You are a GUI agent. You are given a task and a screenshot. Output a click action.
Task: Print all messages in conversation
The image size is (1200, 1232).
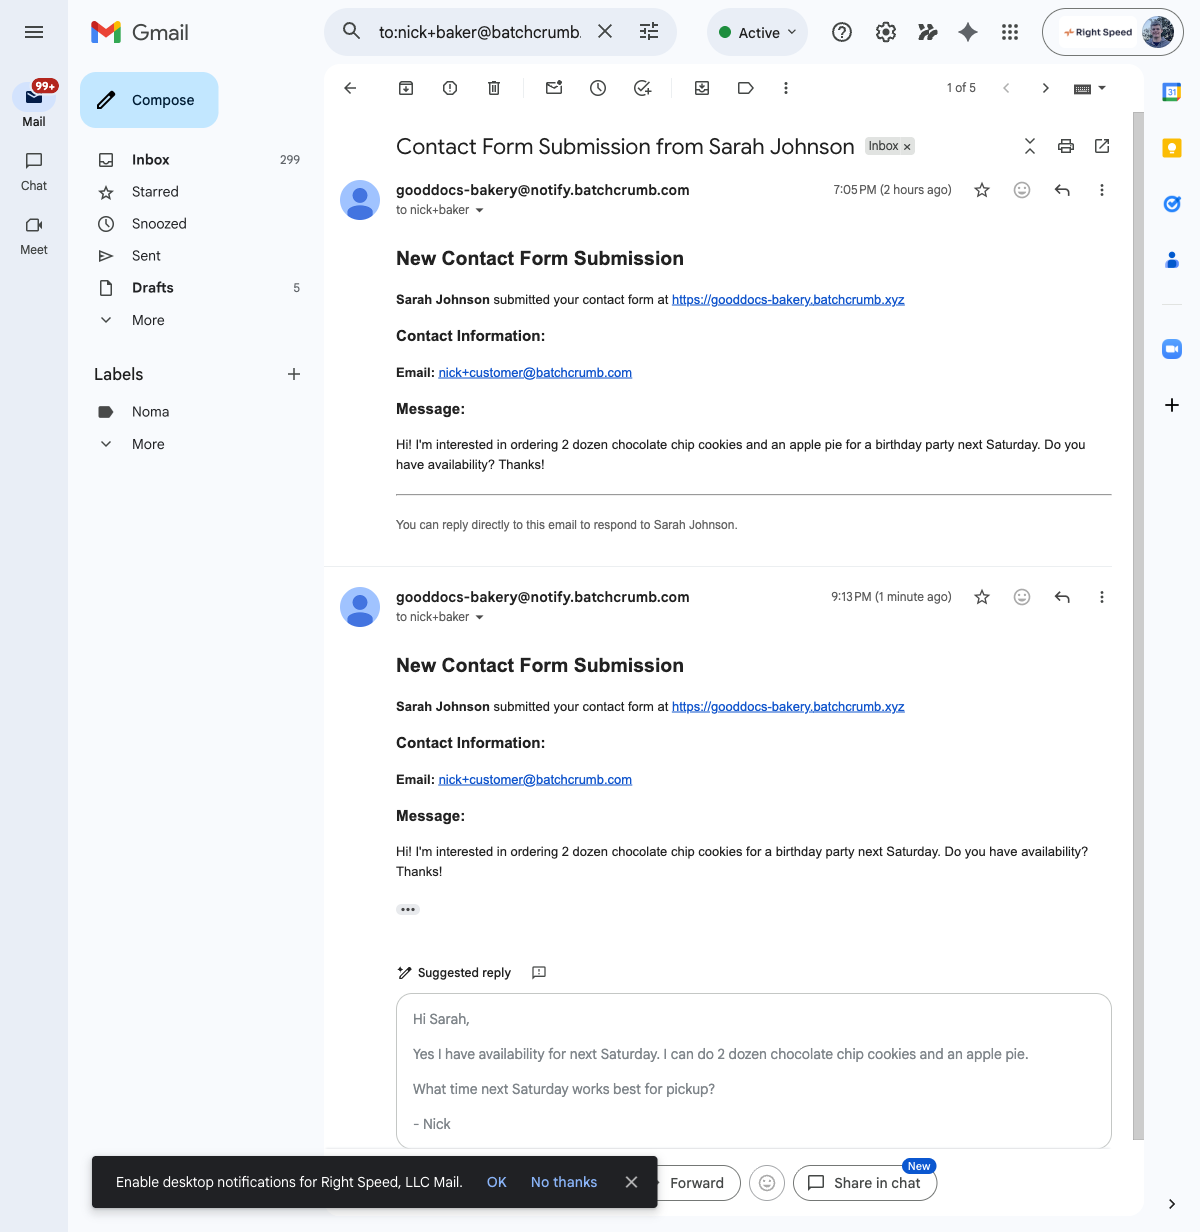pyautogui.click(x=1066, y=146)
